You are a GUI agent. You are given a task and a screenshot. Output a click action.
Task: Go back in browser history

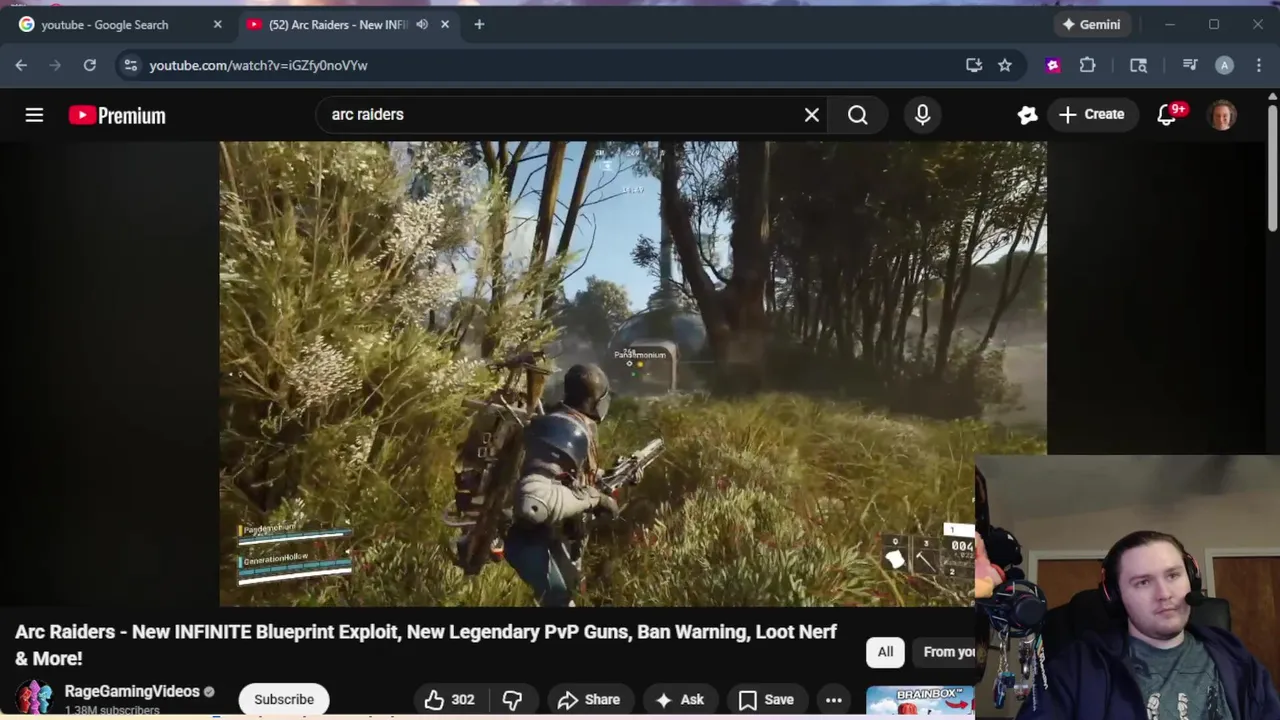tap(21, 65)
